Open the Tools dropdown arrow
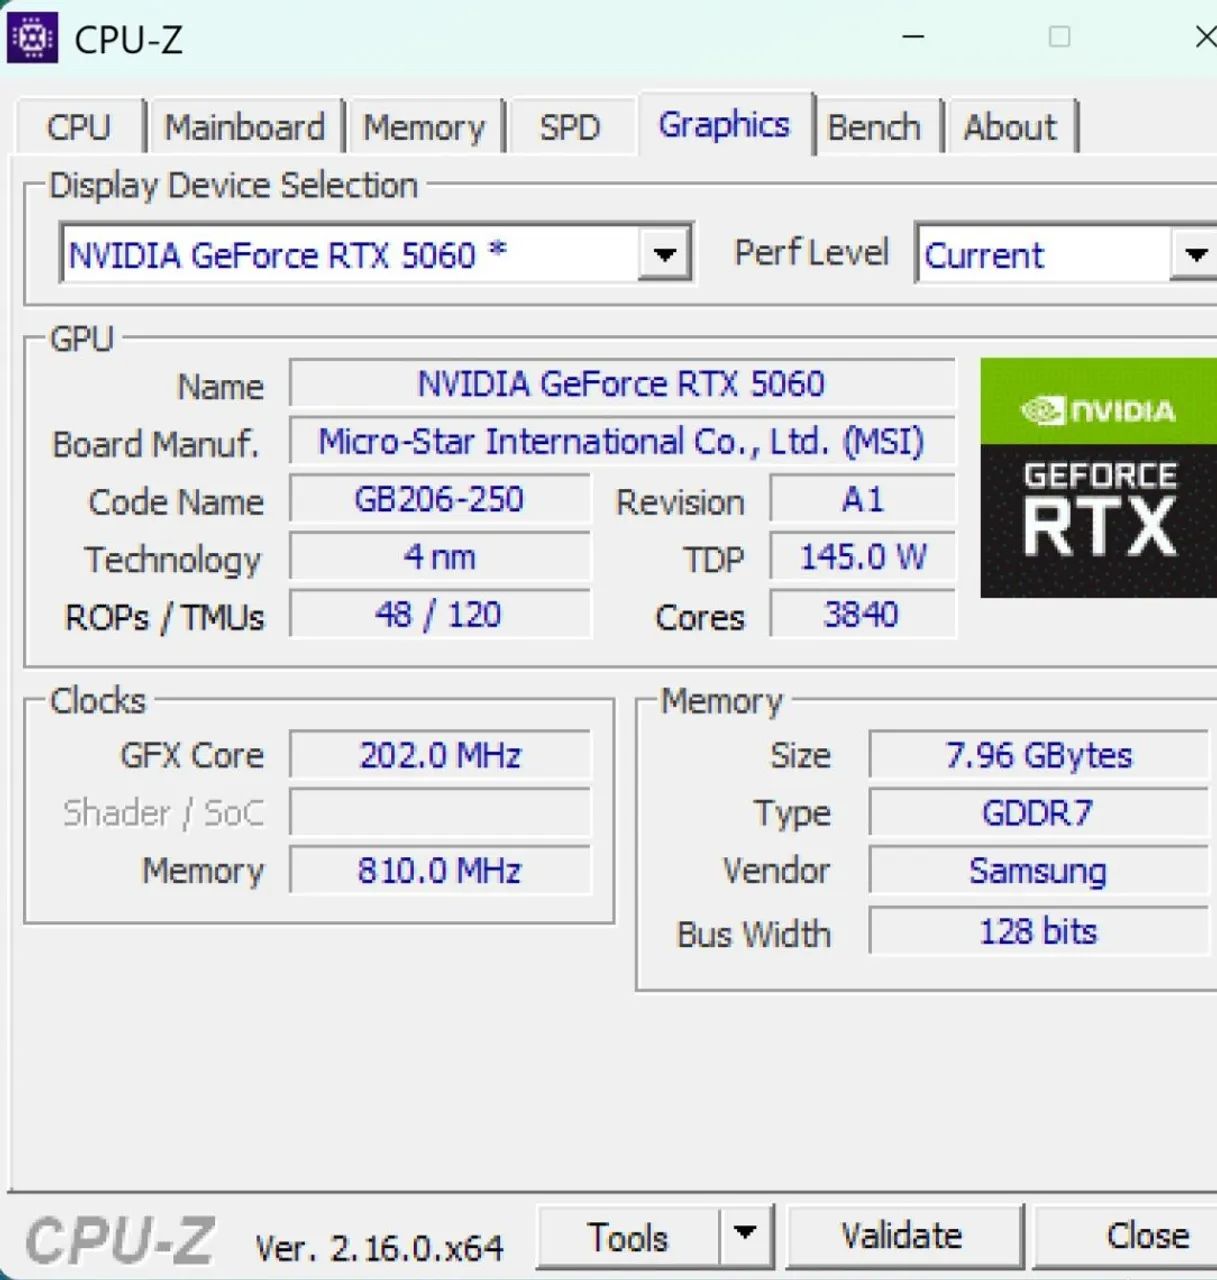This screenshot has height=1280, width=1217. [x=745, y=1236]
